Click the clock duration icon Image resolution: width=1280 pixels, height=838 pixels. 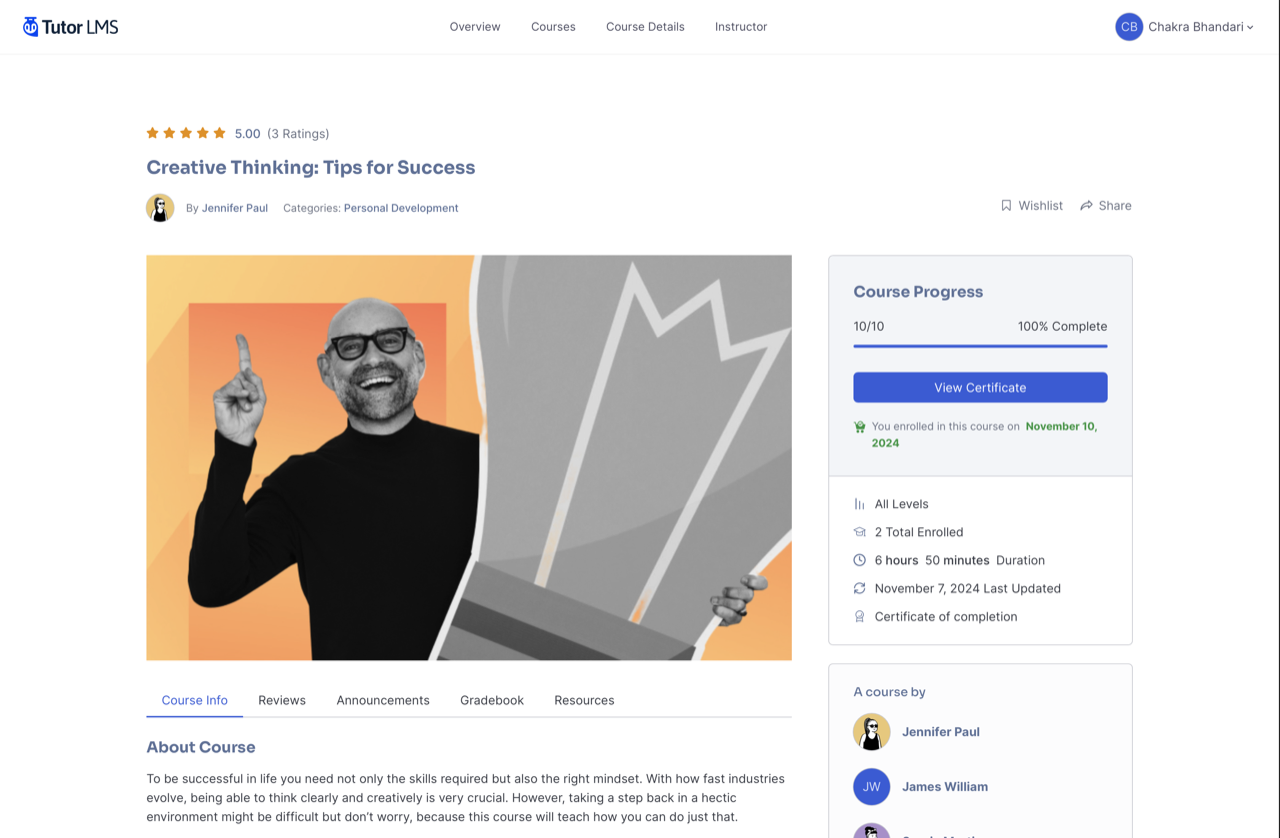pos(859,560)
